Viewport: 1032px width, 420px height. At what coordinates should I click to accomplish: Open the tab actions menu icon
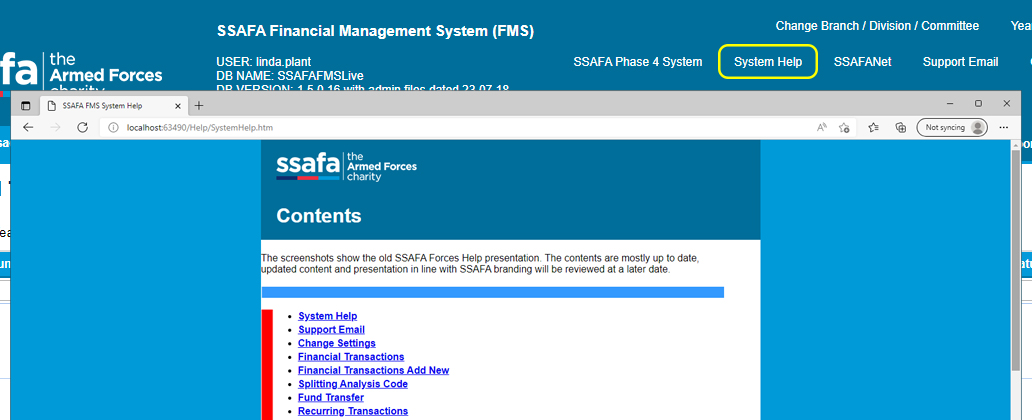(x=26, y=105)
